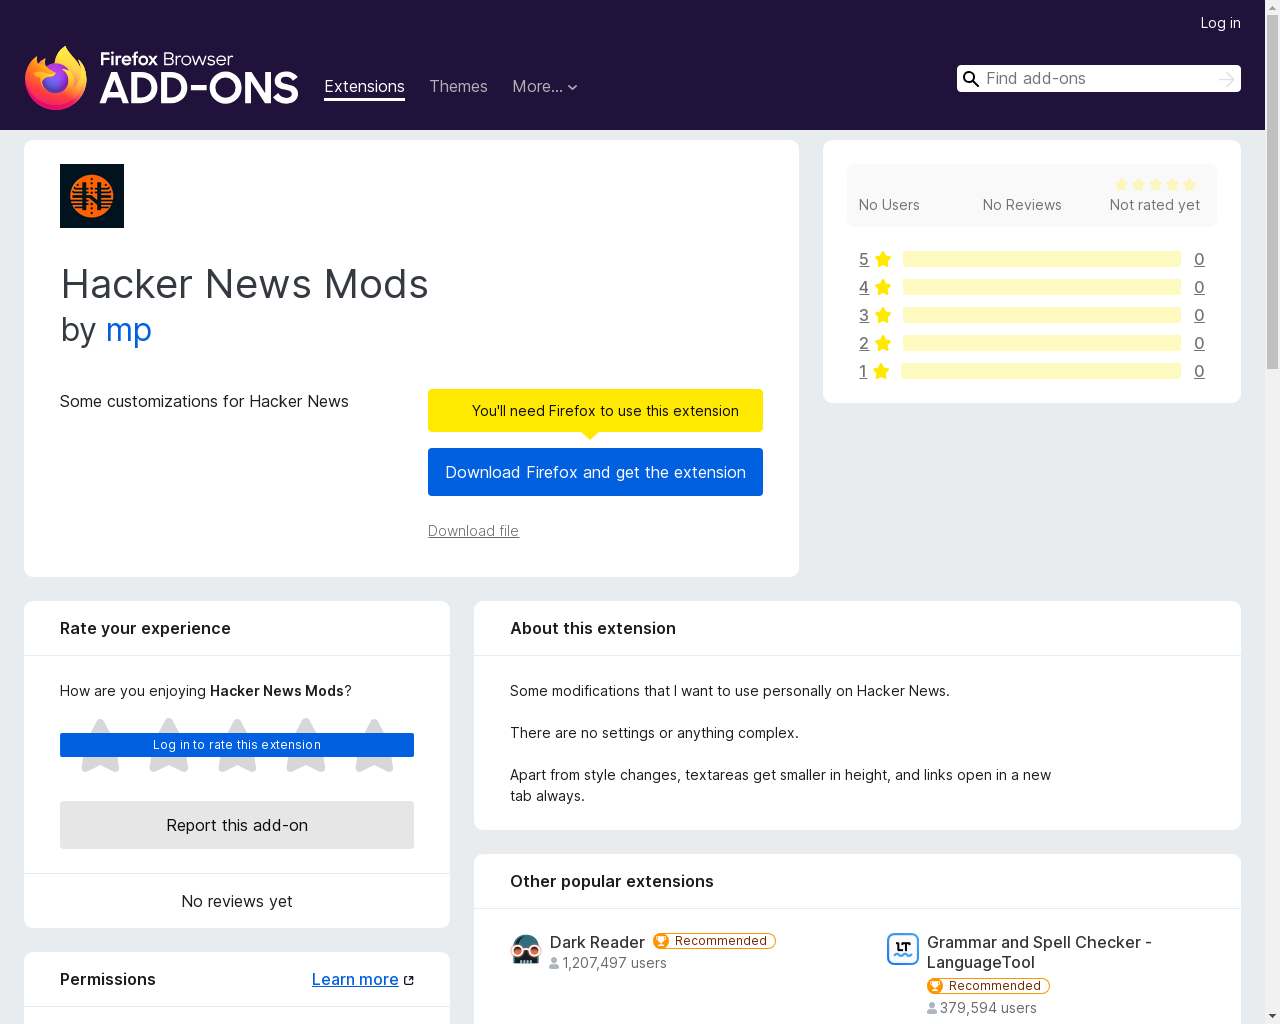The width and height of the screenshot is (1280, 1024).
Task: Submit search with the arrow icon
Action: (1227, 79)
